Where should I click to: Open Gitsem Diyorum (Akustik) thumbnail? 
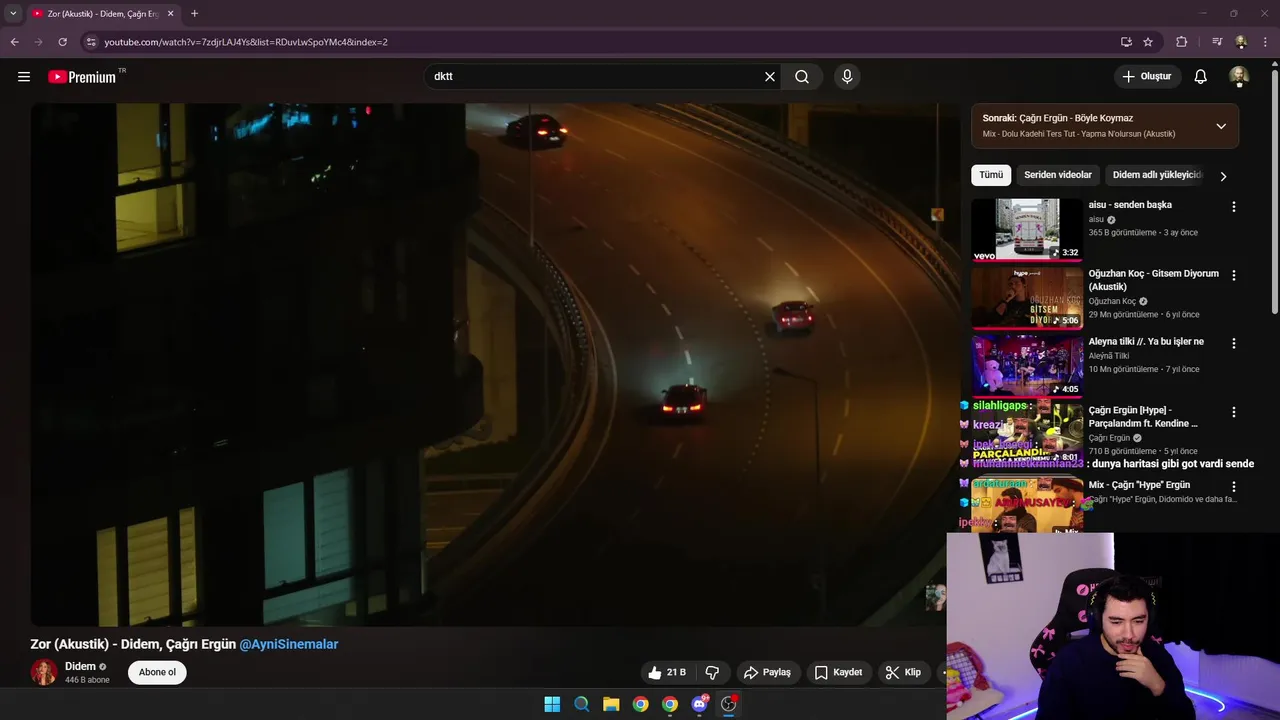[x=1027, y=298]
